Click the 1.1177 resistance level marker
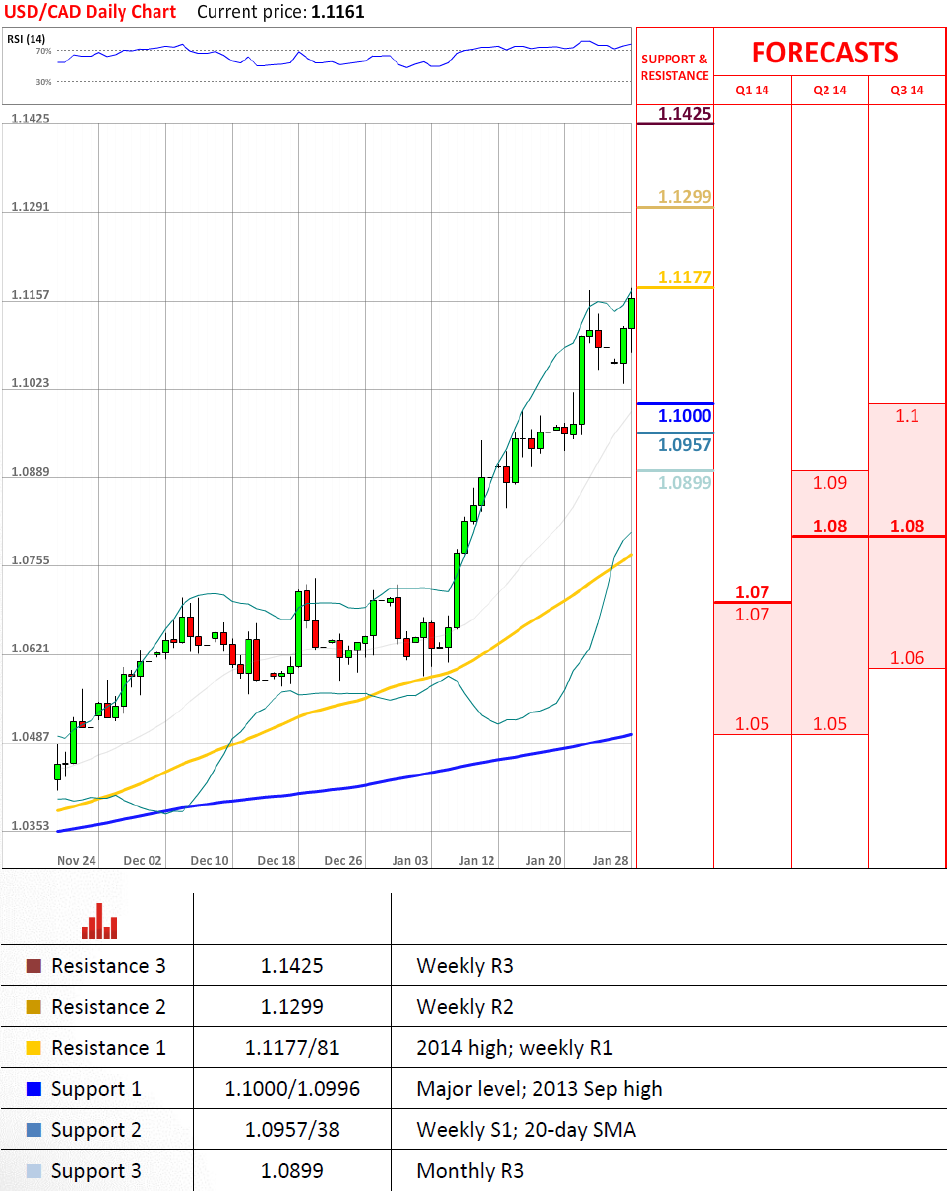Image resolution: width=949 pixels, height=1191 pixels. [685, 277]
